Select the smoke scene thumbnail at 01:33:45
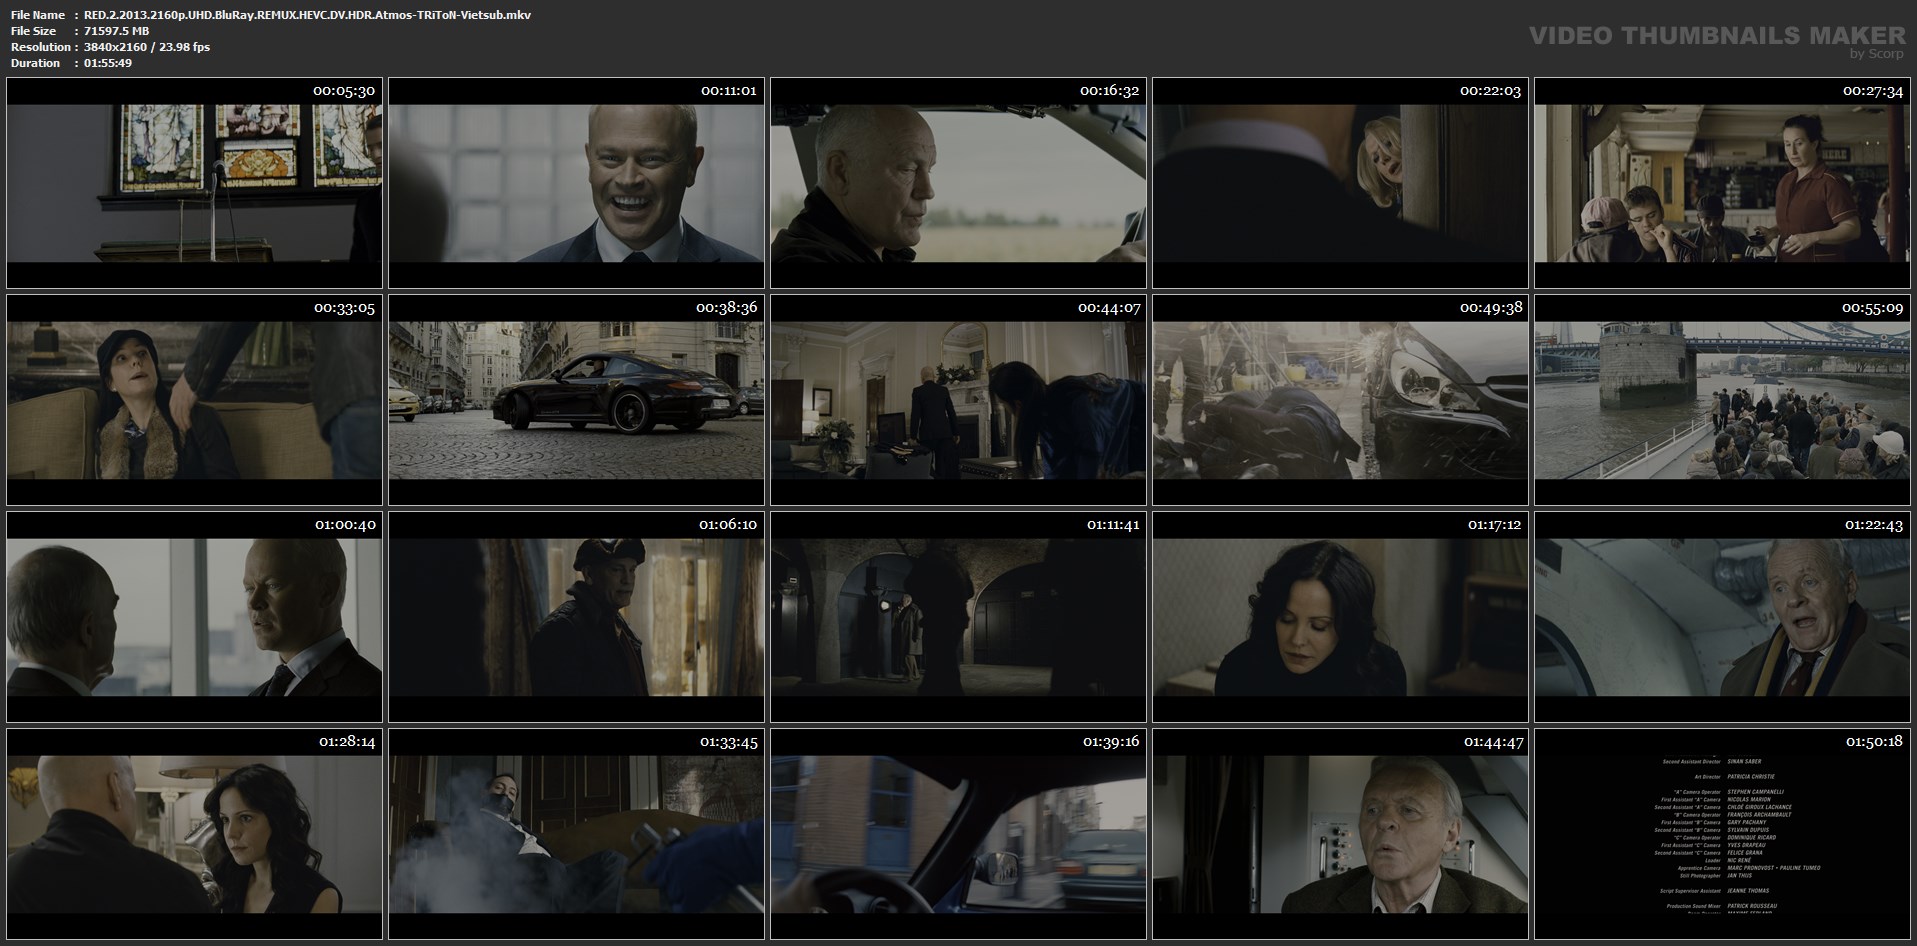 pyautogui.click(x=576, y=834)
